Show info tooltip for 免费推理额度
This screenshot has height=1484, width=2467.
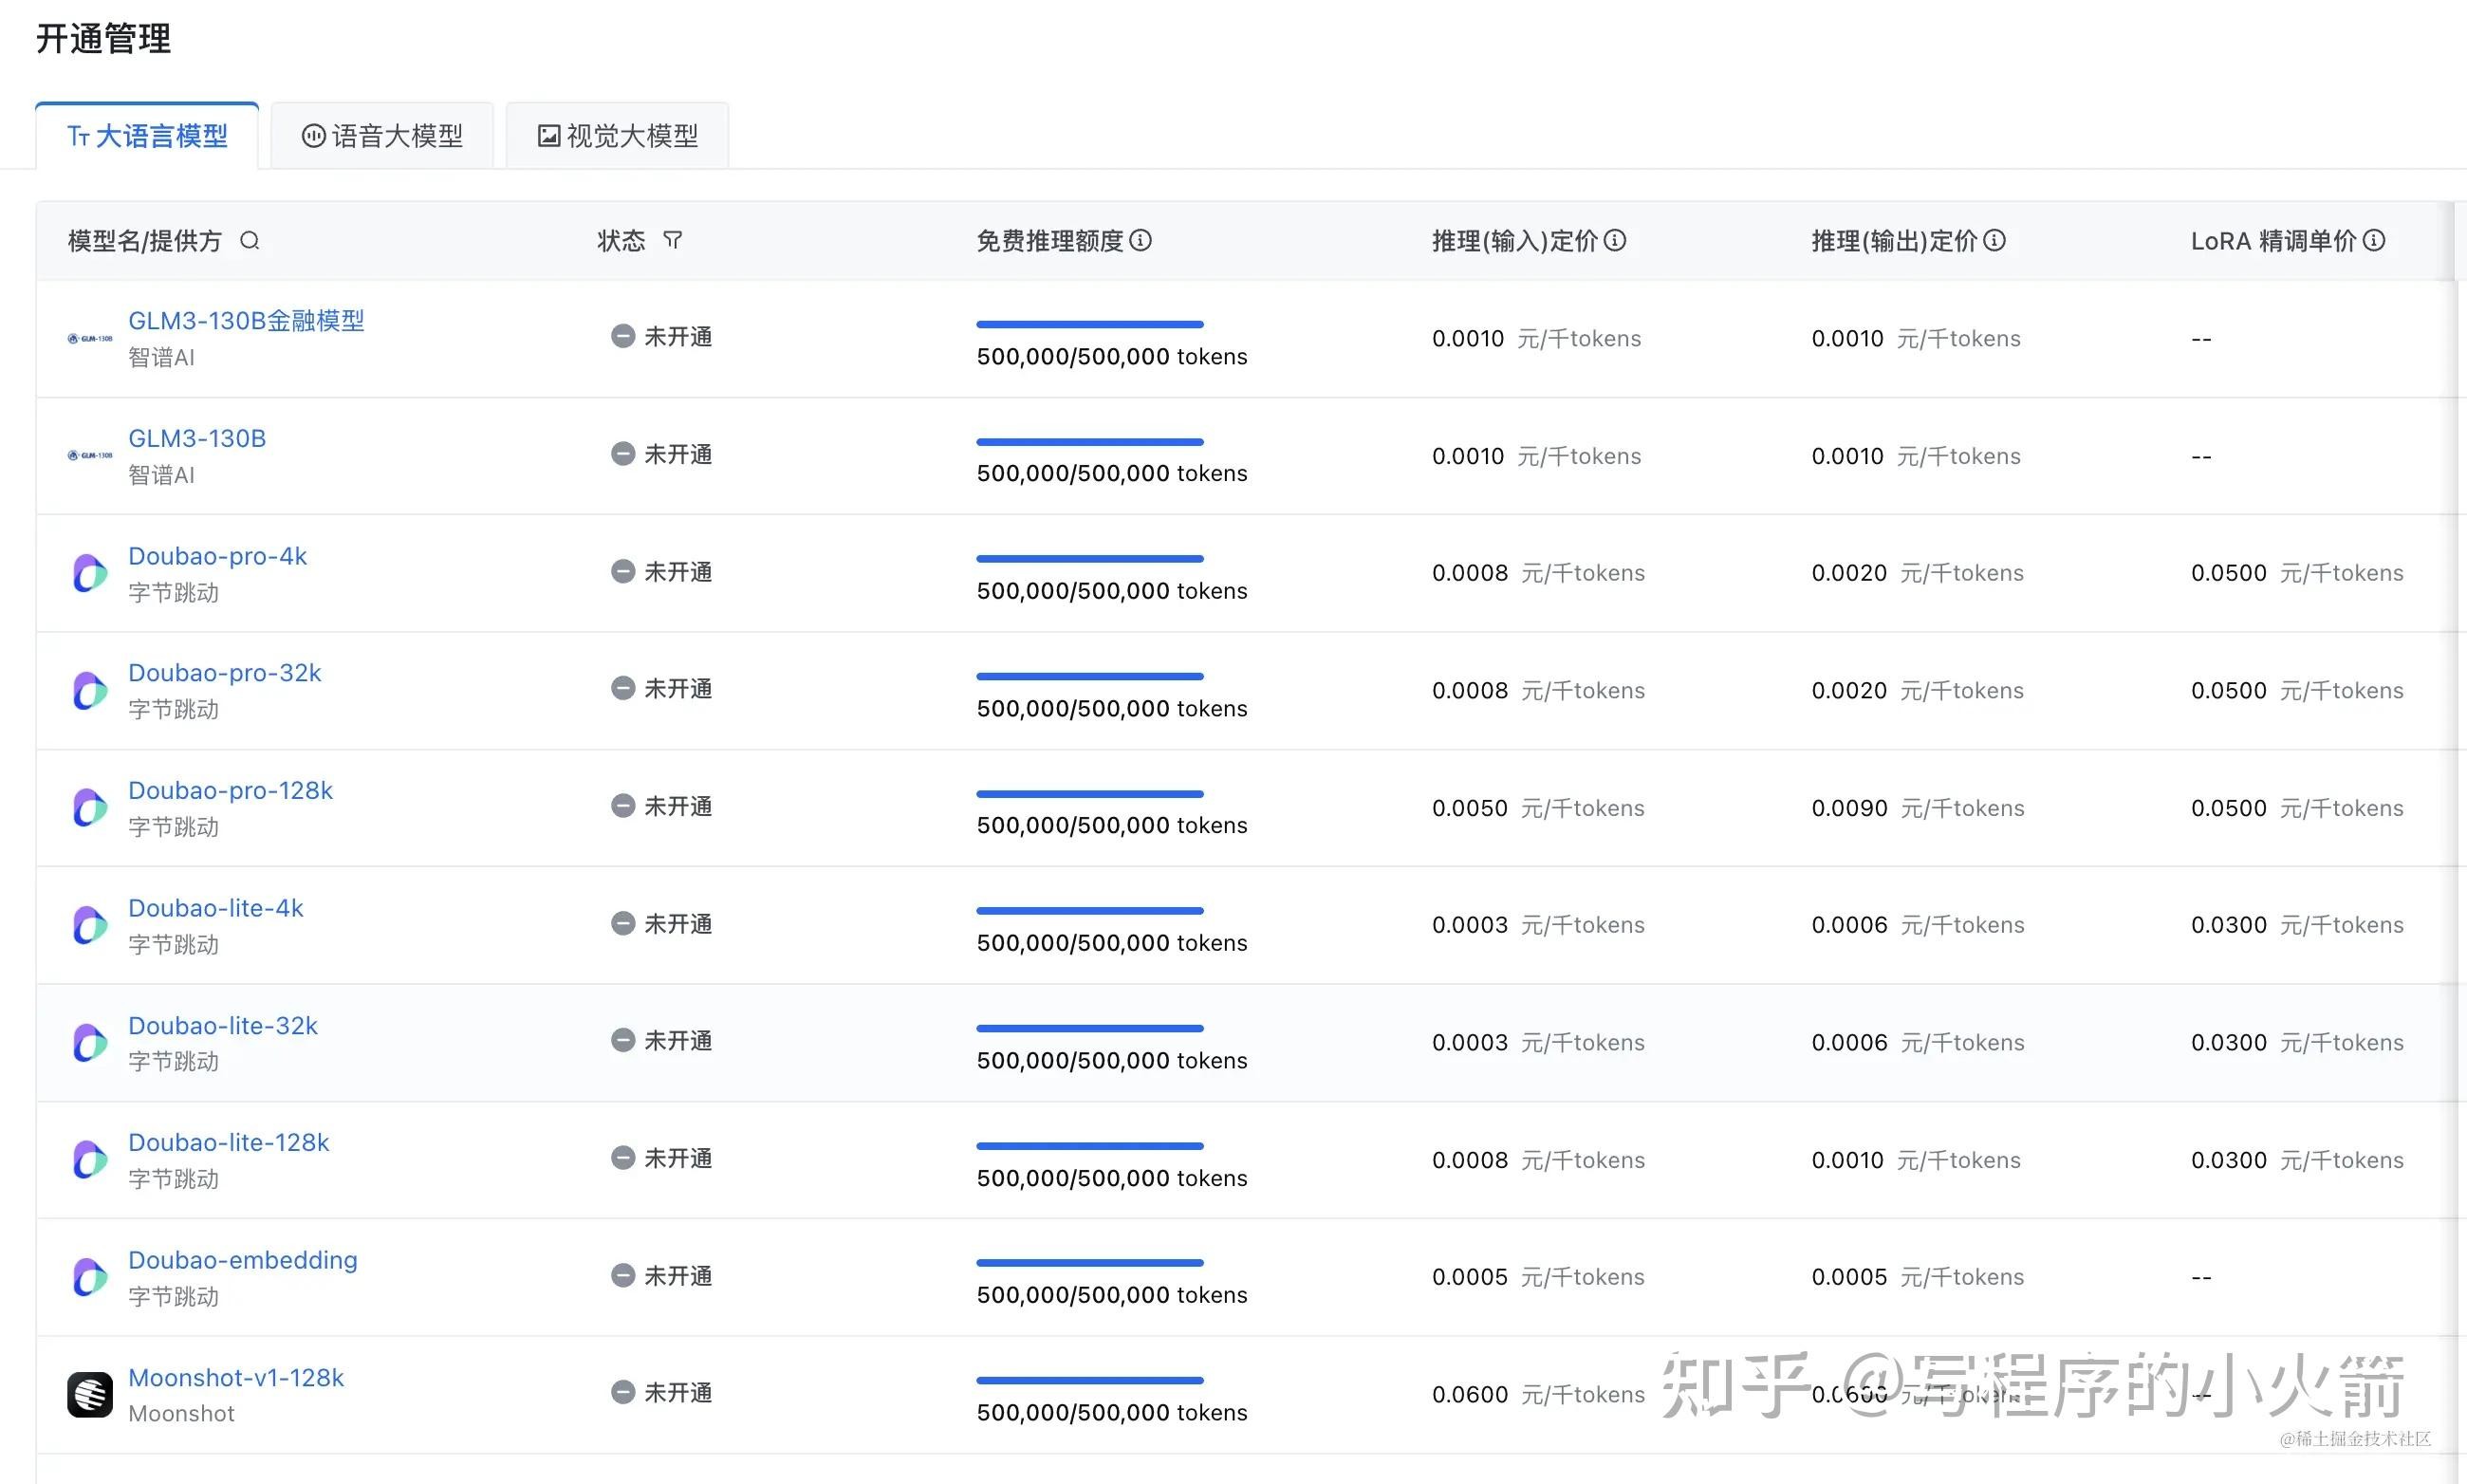pos(1141,240)
